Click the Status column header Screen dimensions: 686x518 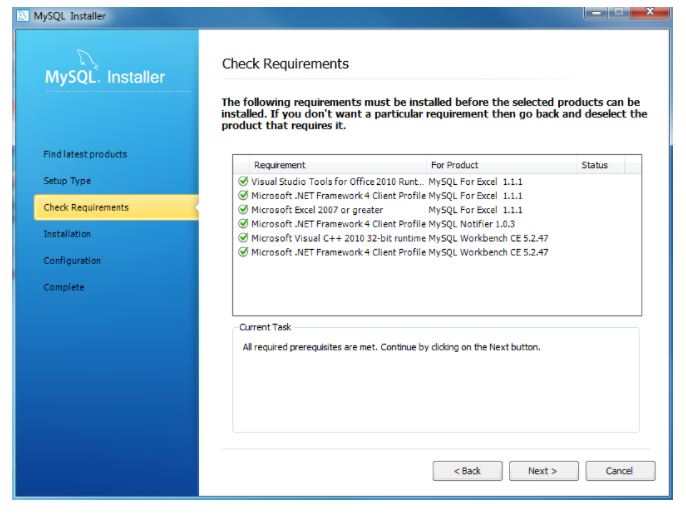tap(601, 165)
